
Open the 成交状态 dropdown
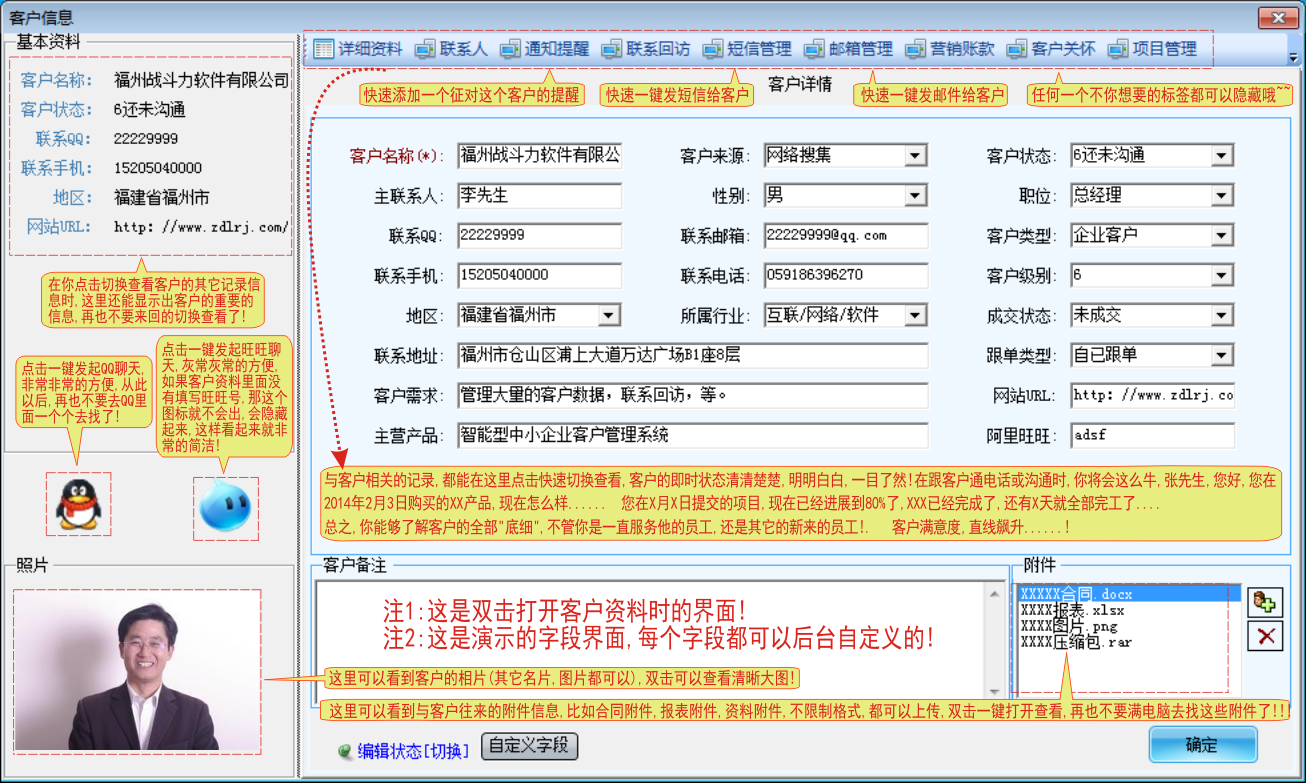click(x=1222, y=316)
